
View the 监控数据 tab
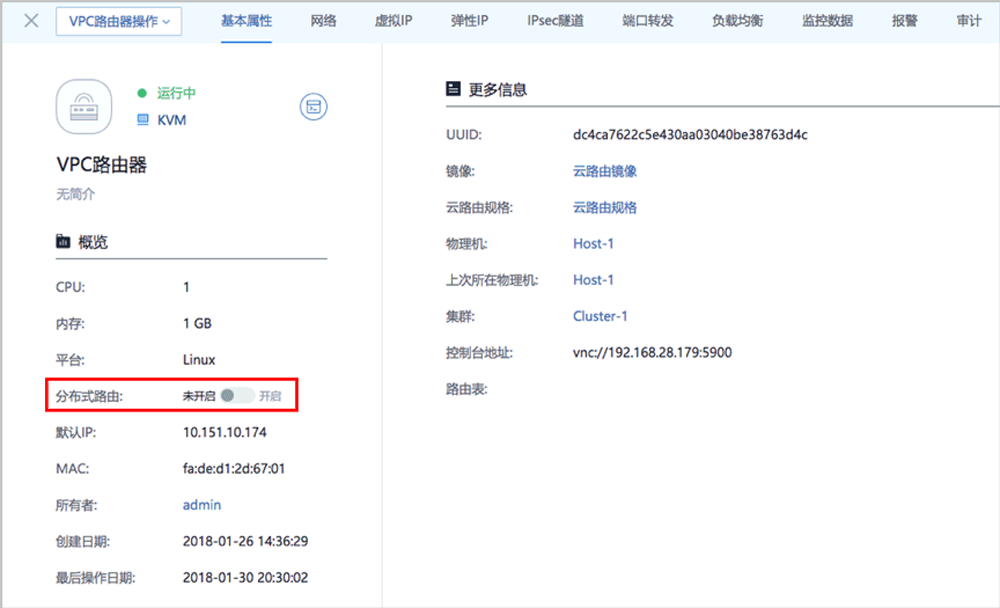click(827, 21)
